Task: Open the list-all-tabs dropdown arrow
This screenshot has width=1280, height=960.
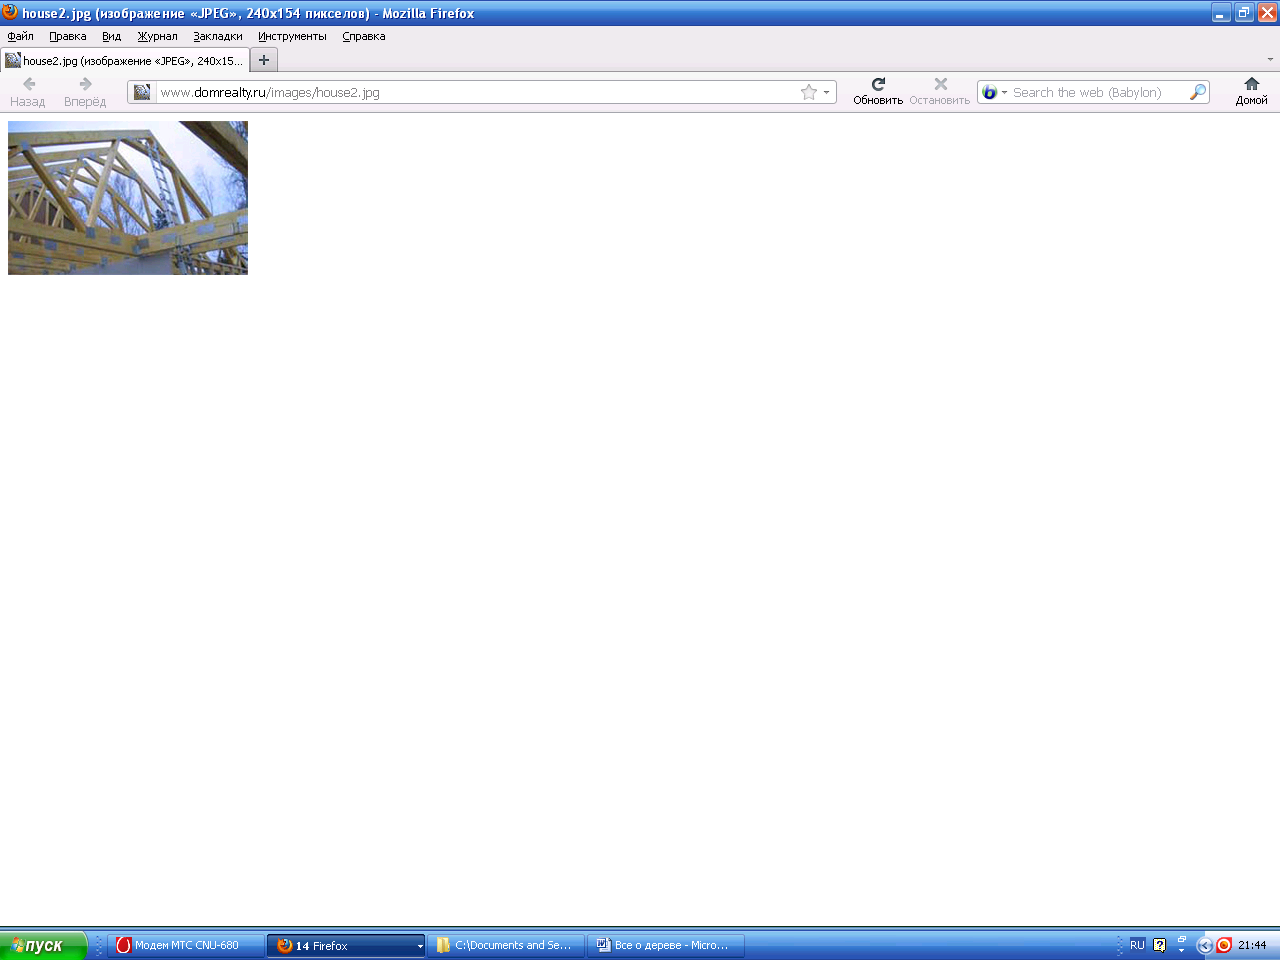Action: tap(1270, 60)
